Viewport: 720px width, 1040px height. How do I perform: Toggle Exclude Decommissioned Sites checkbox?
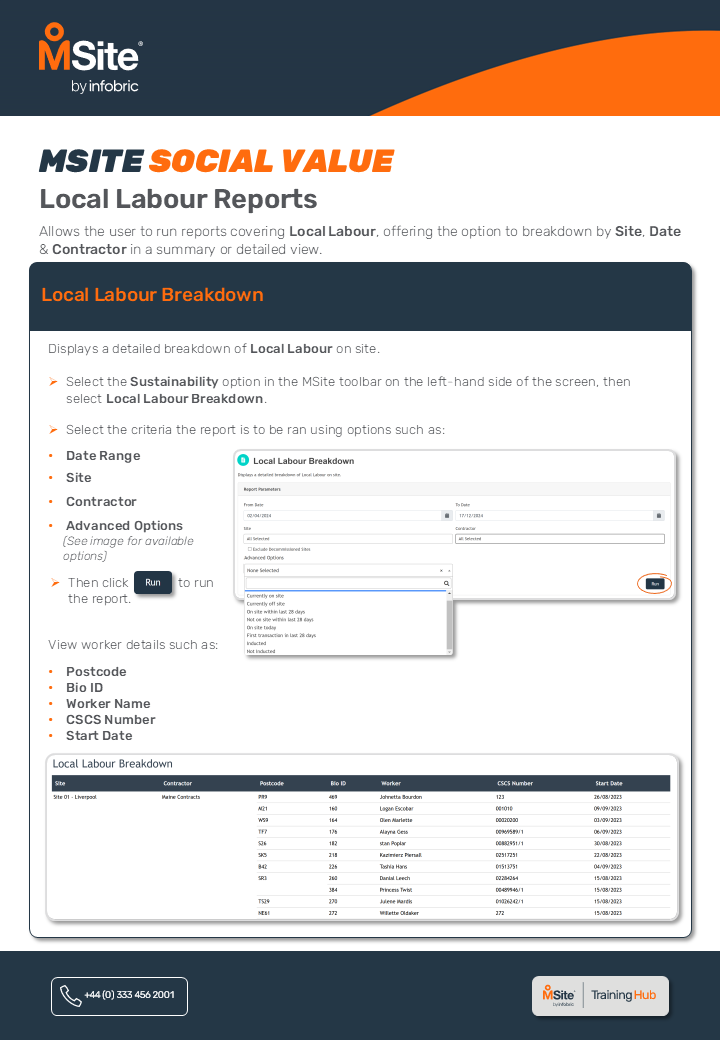249,549
